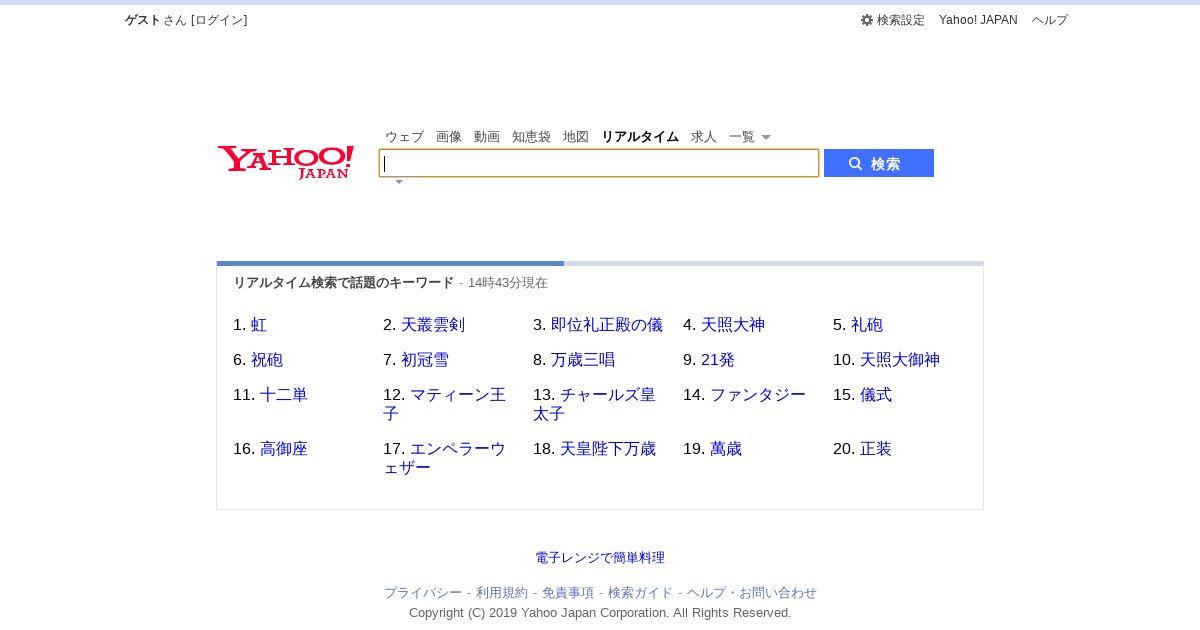
Task: Open trending keyword 初冠雪
Action: [x=425, y=360]
